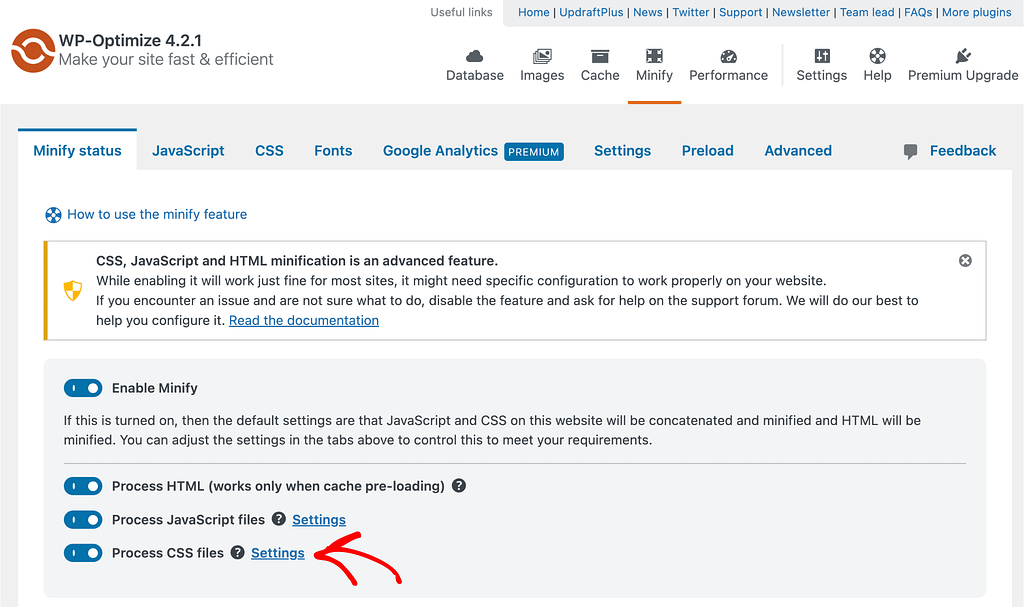Open the Settings sub-tab under Minify
This screenshot has width=1024, height=607.
pyautogui.click(x=622, y=150)
